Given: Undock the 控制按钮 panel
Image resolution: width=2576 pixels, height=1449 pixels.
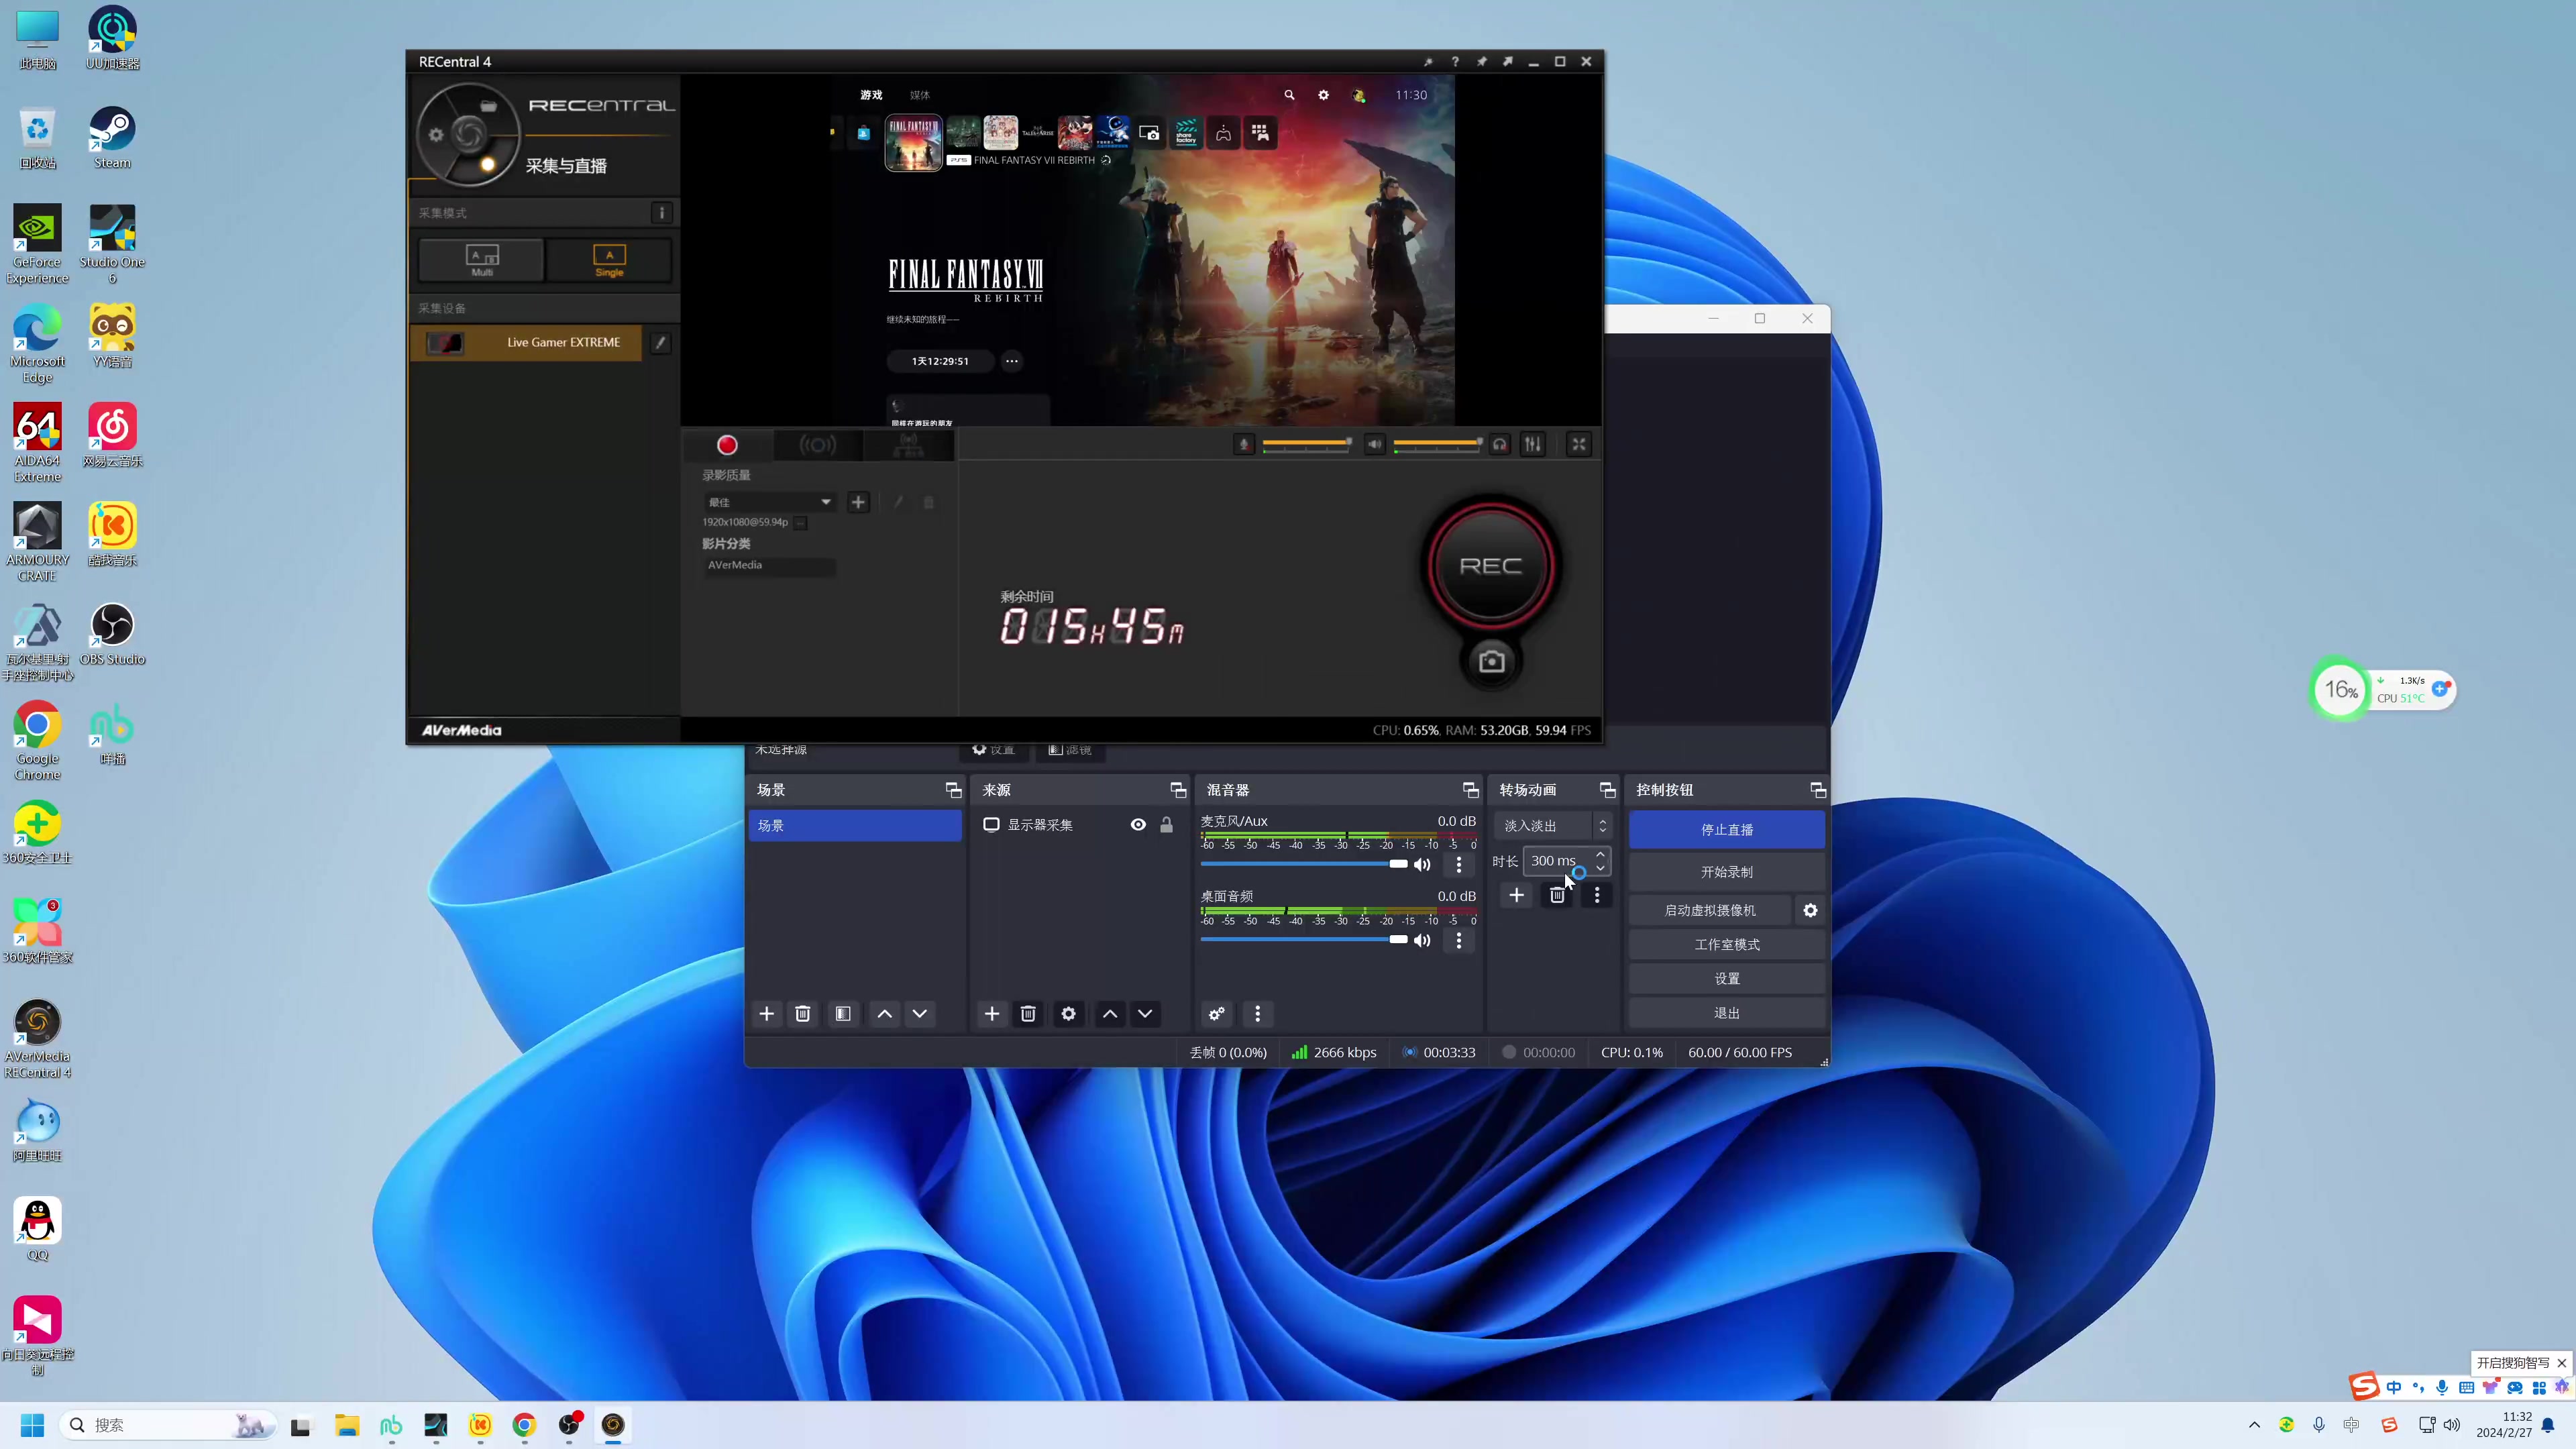Looking at the screenshot, I should tap(1818, 790).
